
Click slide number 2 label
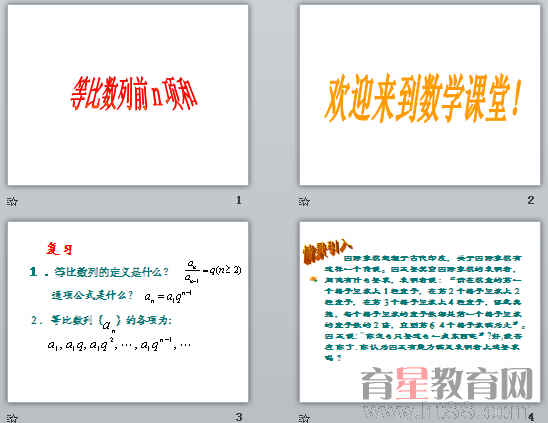click(531, 200)
